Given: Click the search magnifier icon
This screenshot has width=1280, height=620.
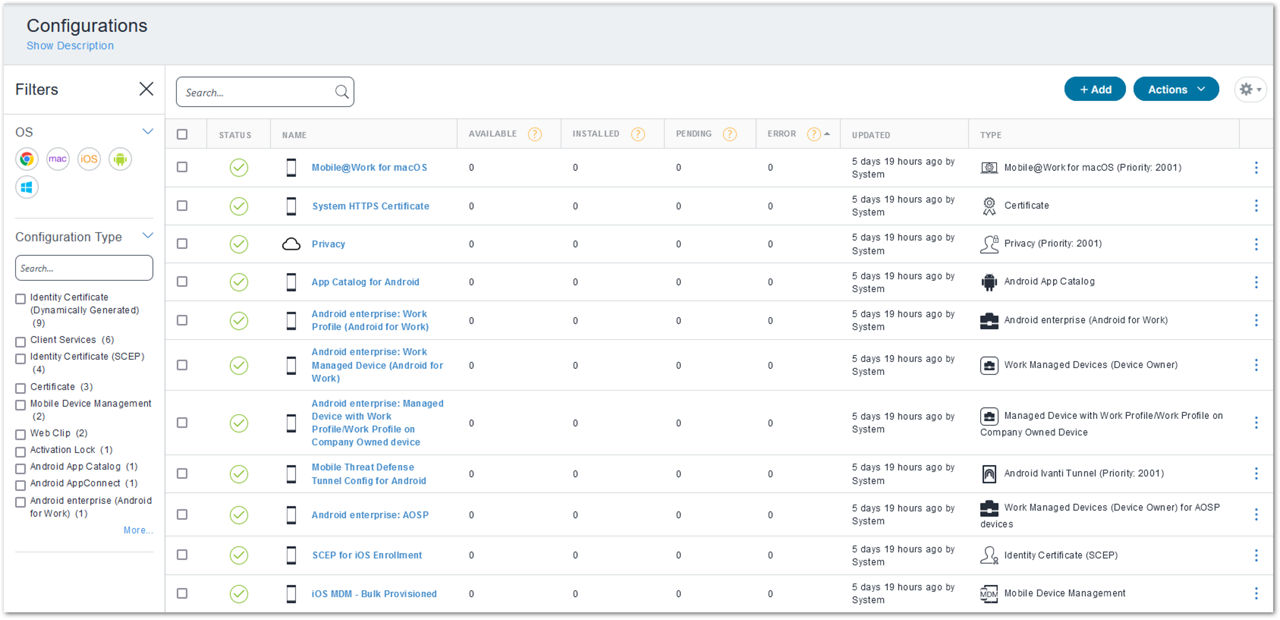Looking at the screenshot, I should tap(342, 92).
